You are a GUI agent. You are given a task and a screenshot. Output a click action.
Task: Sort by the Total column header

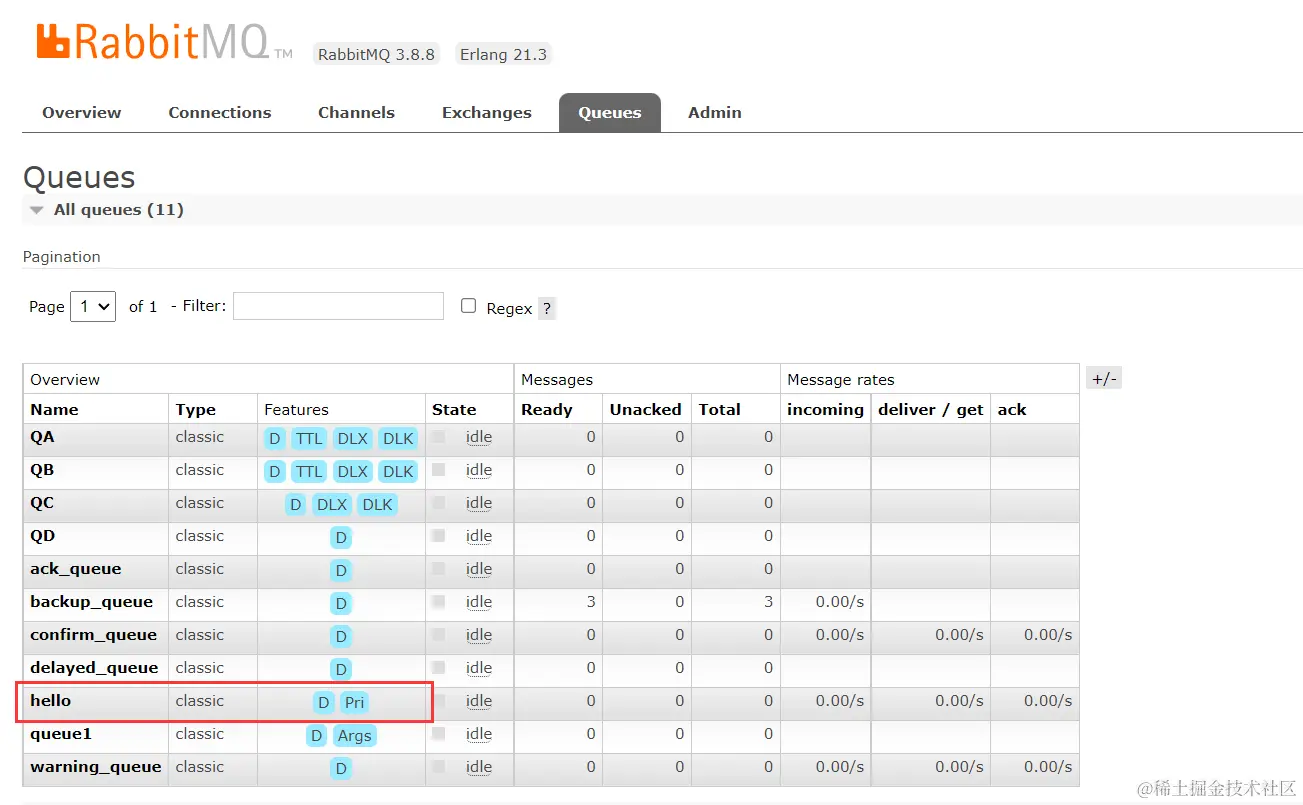pos(720,409)
